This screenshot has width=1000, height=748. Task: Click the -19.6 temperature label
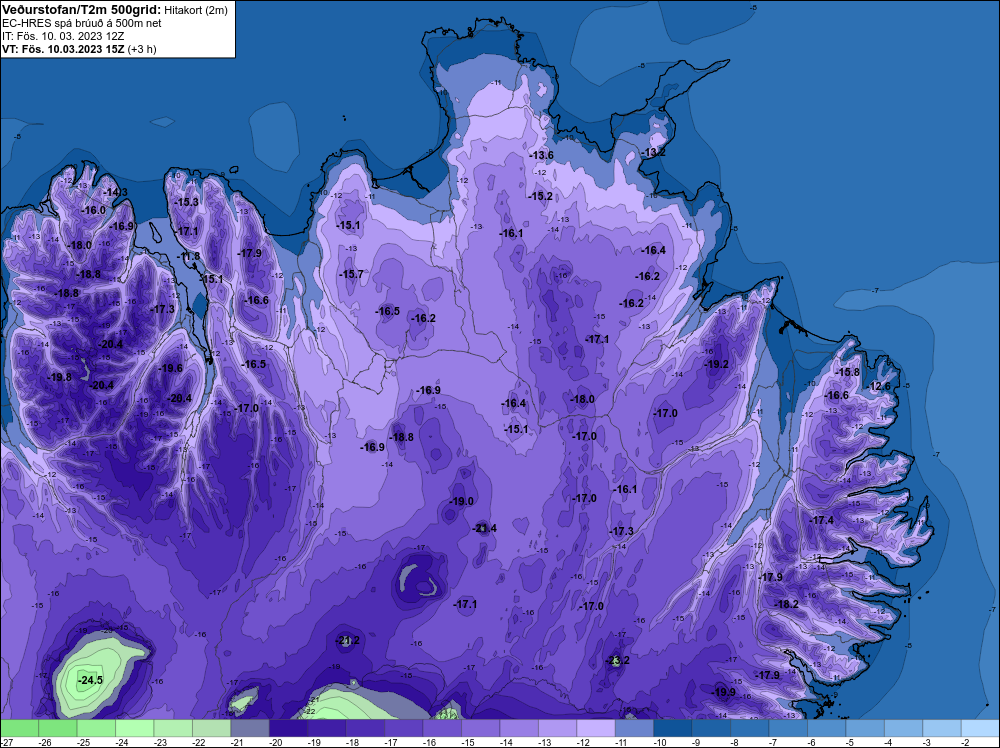[171, 368]
